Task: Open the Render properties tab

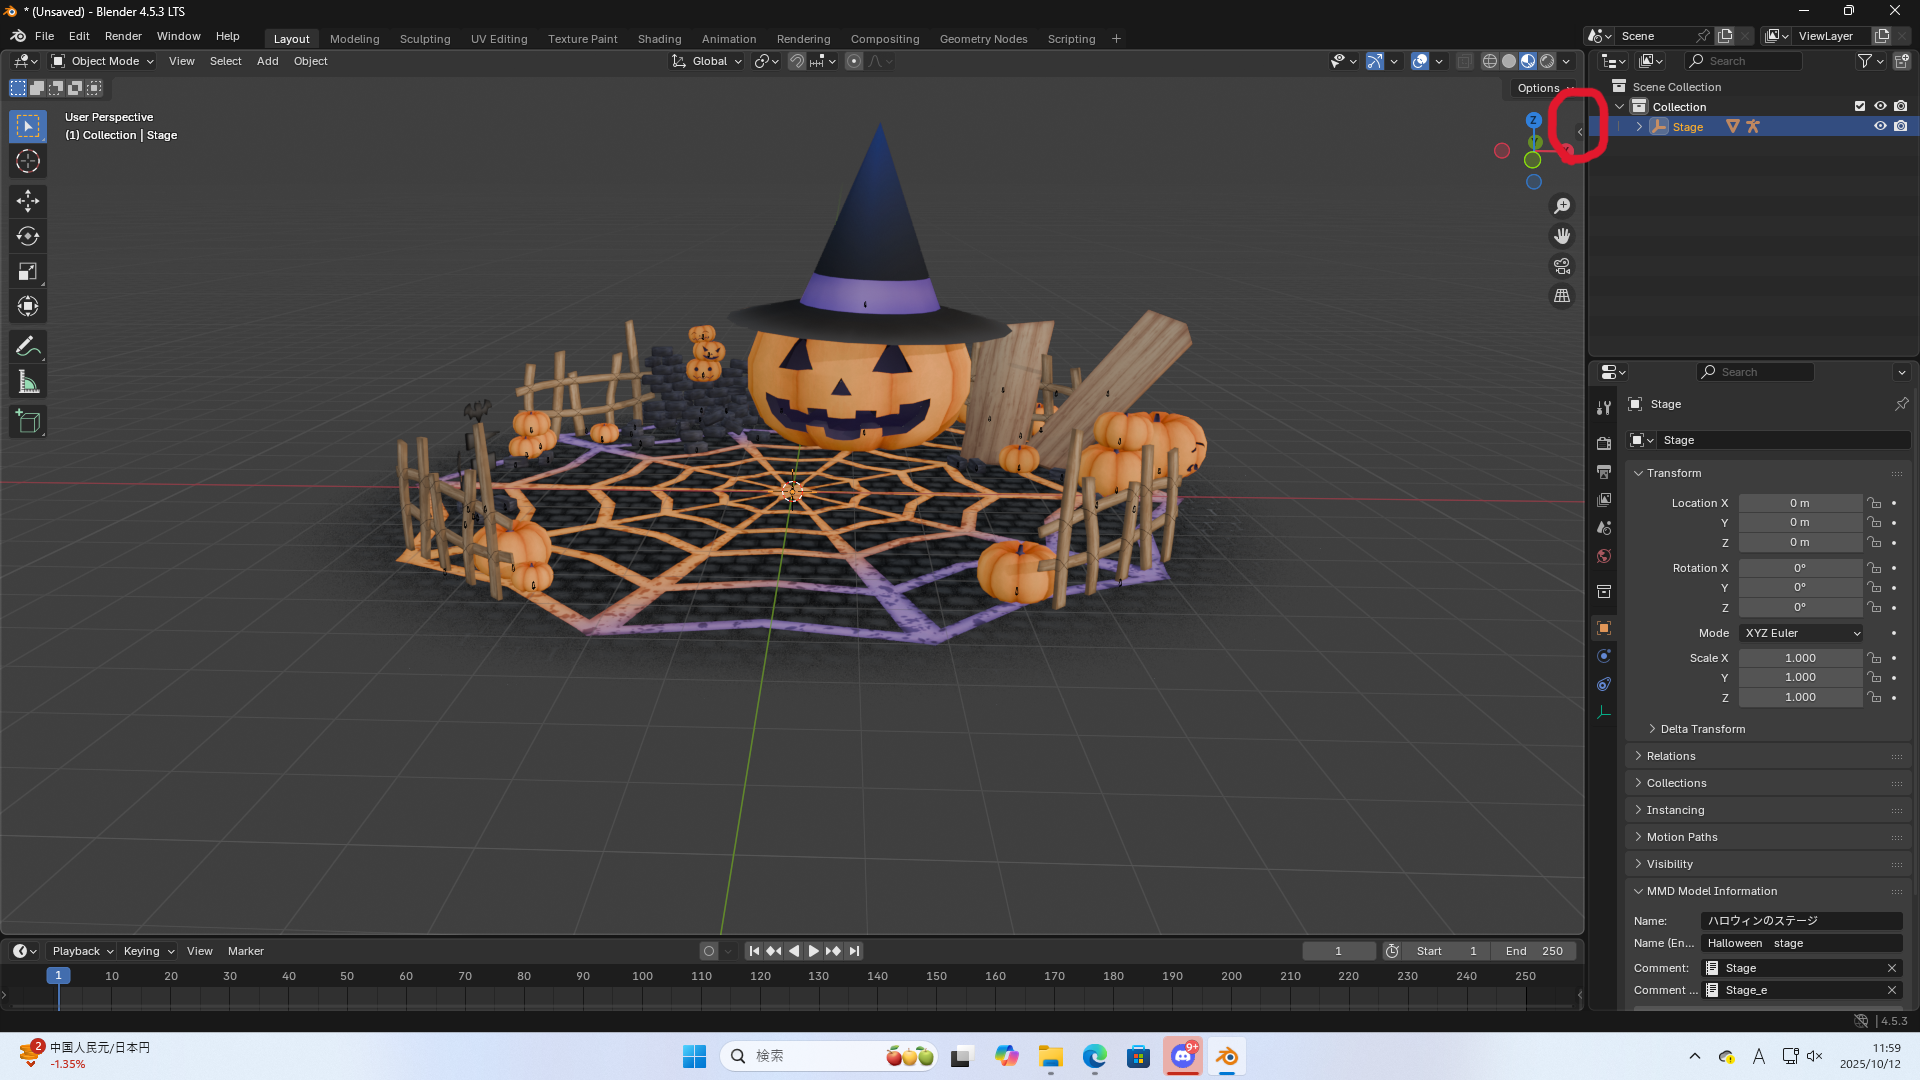Action: click(1604, 442)
